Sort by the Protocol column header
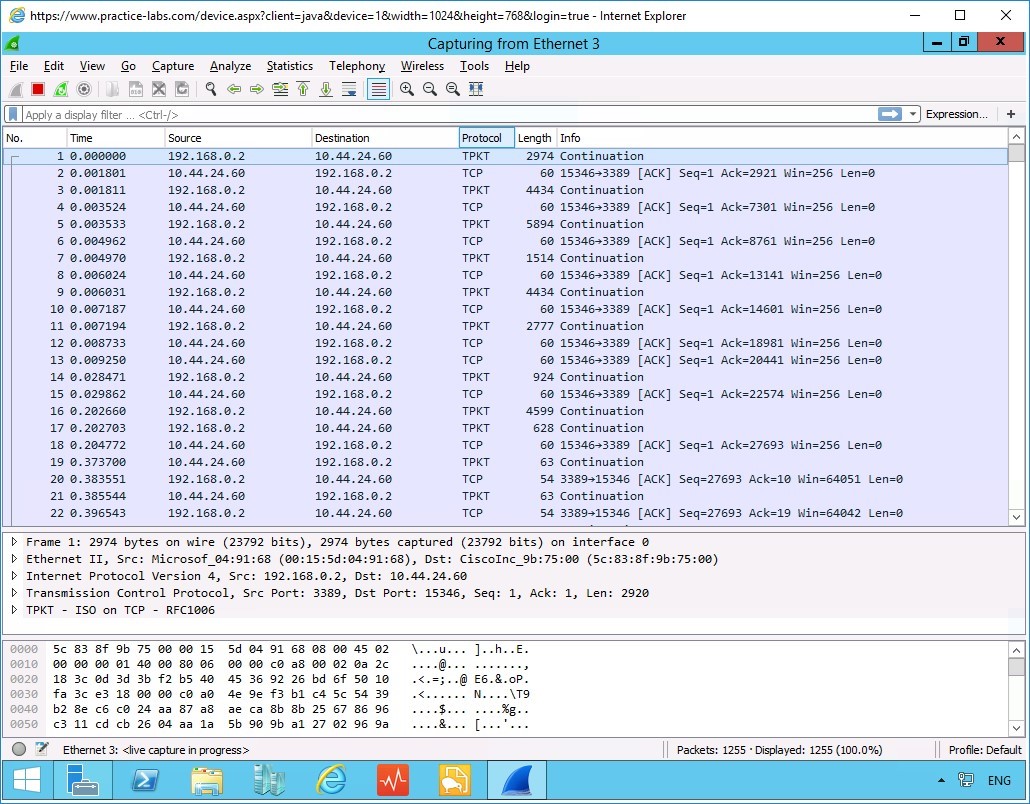Image resolution: width=1030 pixels, height=804 pixels. [486, 138]
